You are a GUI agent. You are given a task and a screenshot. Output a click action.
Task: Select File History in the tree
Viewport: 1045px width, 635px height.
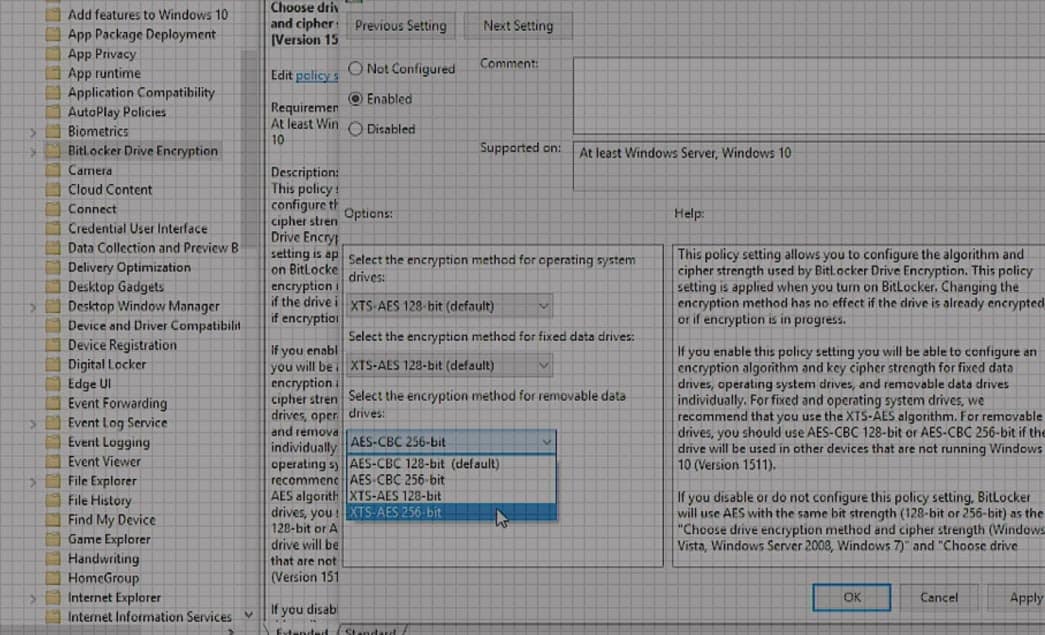(x=99, y=500)
